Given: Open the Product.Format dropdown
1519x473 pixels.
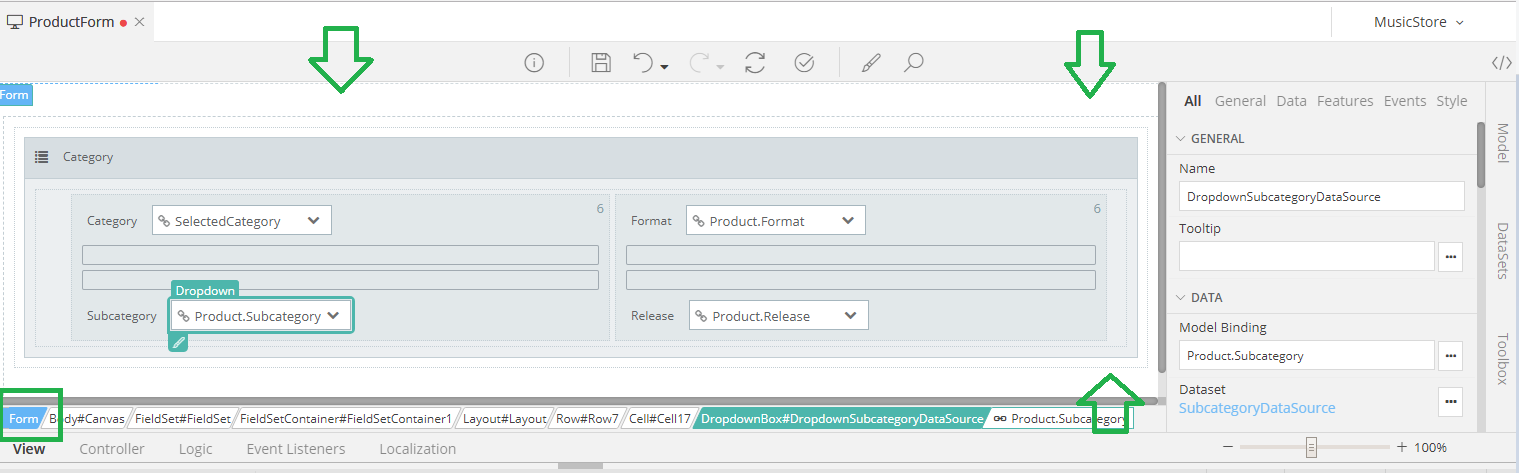Looking at the screenshot, I should click(x=775, y=221).
